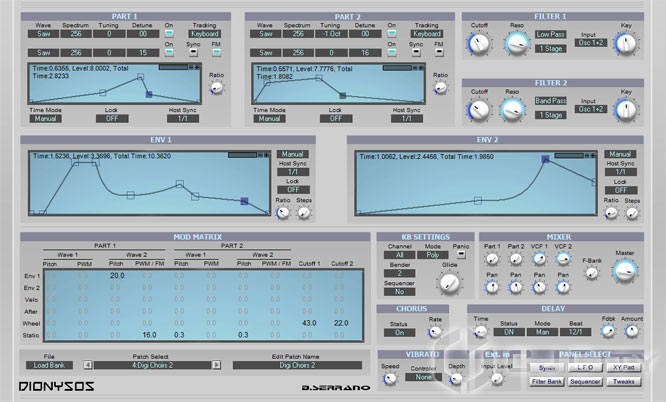Click the Mixer F-Bank knob
This screenshot has width=666, height=402.
[x=592, y=273]
